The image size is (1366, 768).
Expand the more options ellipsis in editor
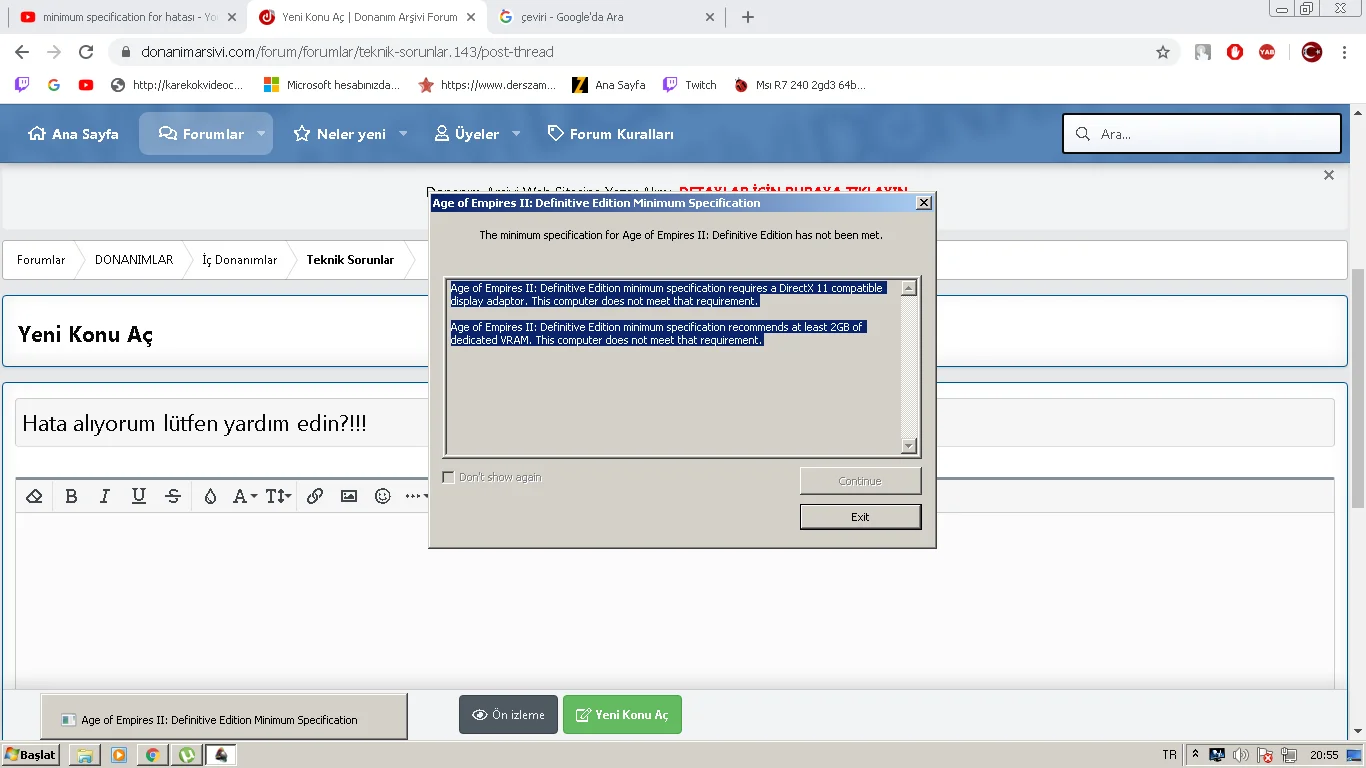pos(416,496)
